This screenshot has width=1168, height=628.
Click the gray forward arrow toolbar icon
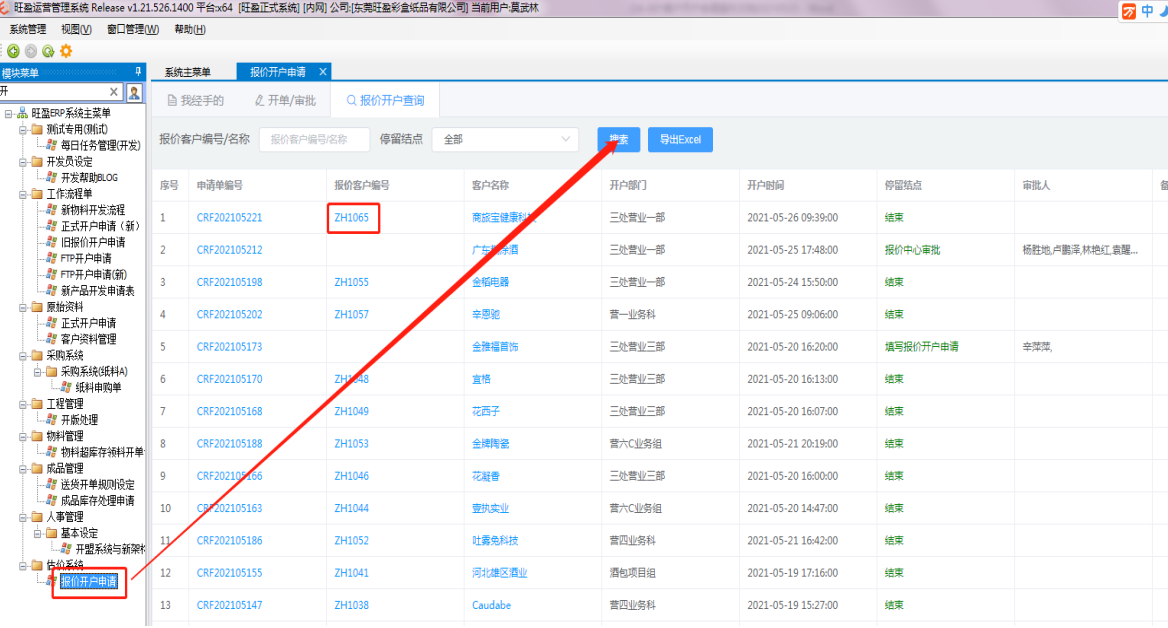[31, 51]
